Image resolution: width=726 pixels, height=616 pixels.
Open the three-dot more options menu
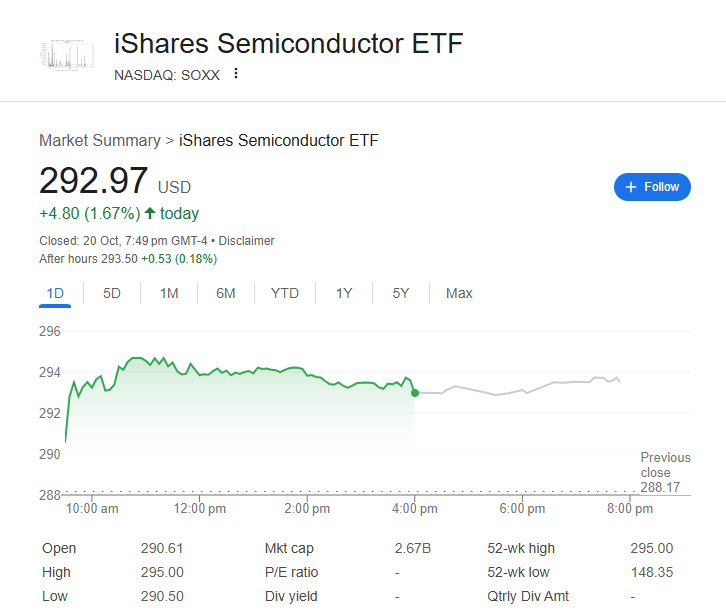click(236, 74)
